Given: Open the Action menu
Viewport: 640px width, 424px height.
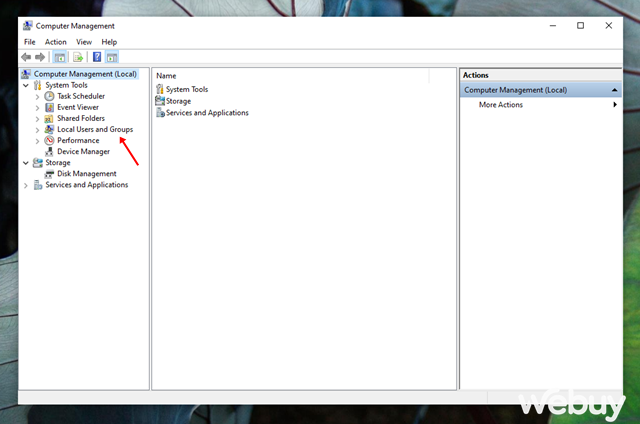Looking at the screenshot, I should point(56,42).
